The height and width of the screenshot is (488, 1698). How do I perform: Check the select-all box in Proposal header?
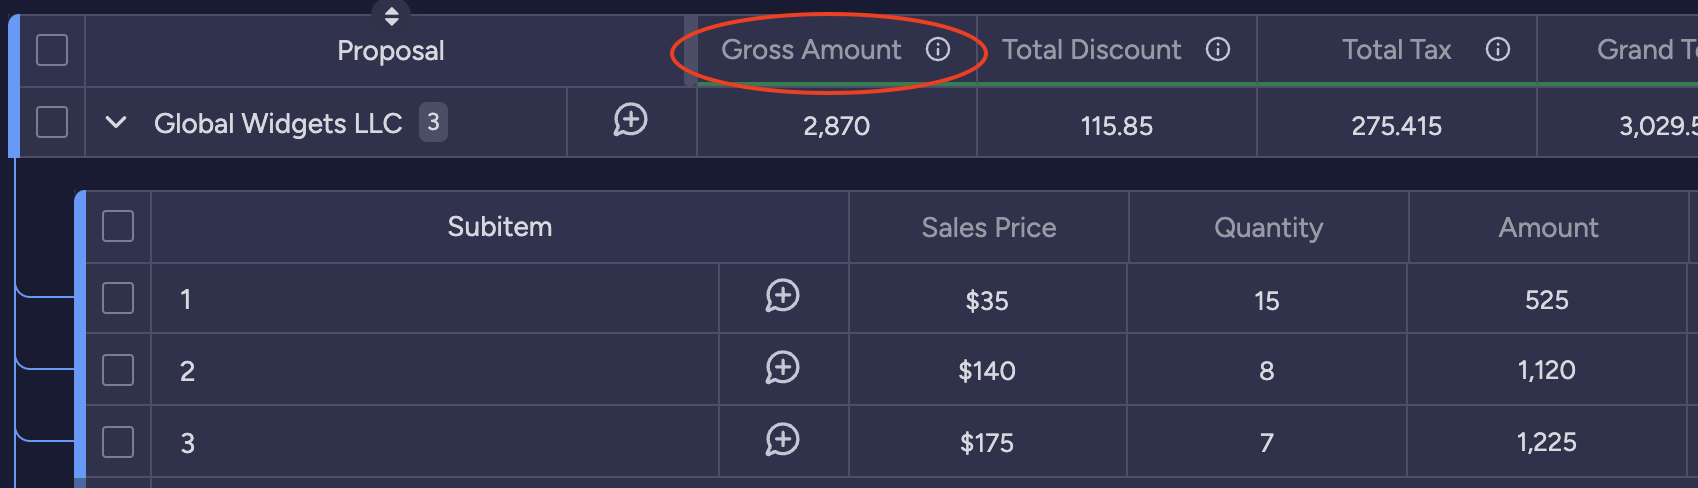[x=52, y=50]
